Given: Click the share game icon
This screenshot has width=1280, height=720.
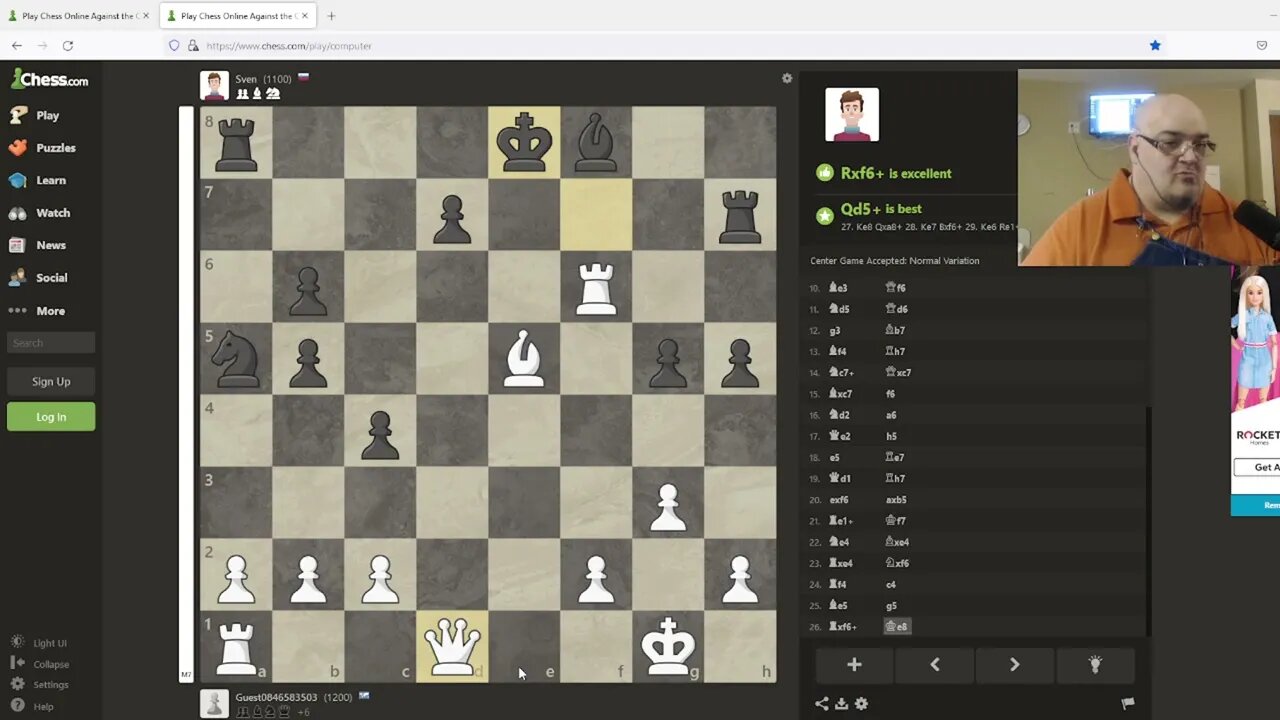Looking at the screenshot, I should [x=822, y=704].
